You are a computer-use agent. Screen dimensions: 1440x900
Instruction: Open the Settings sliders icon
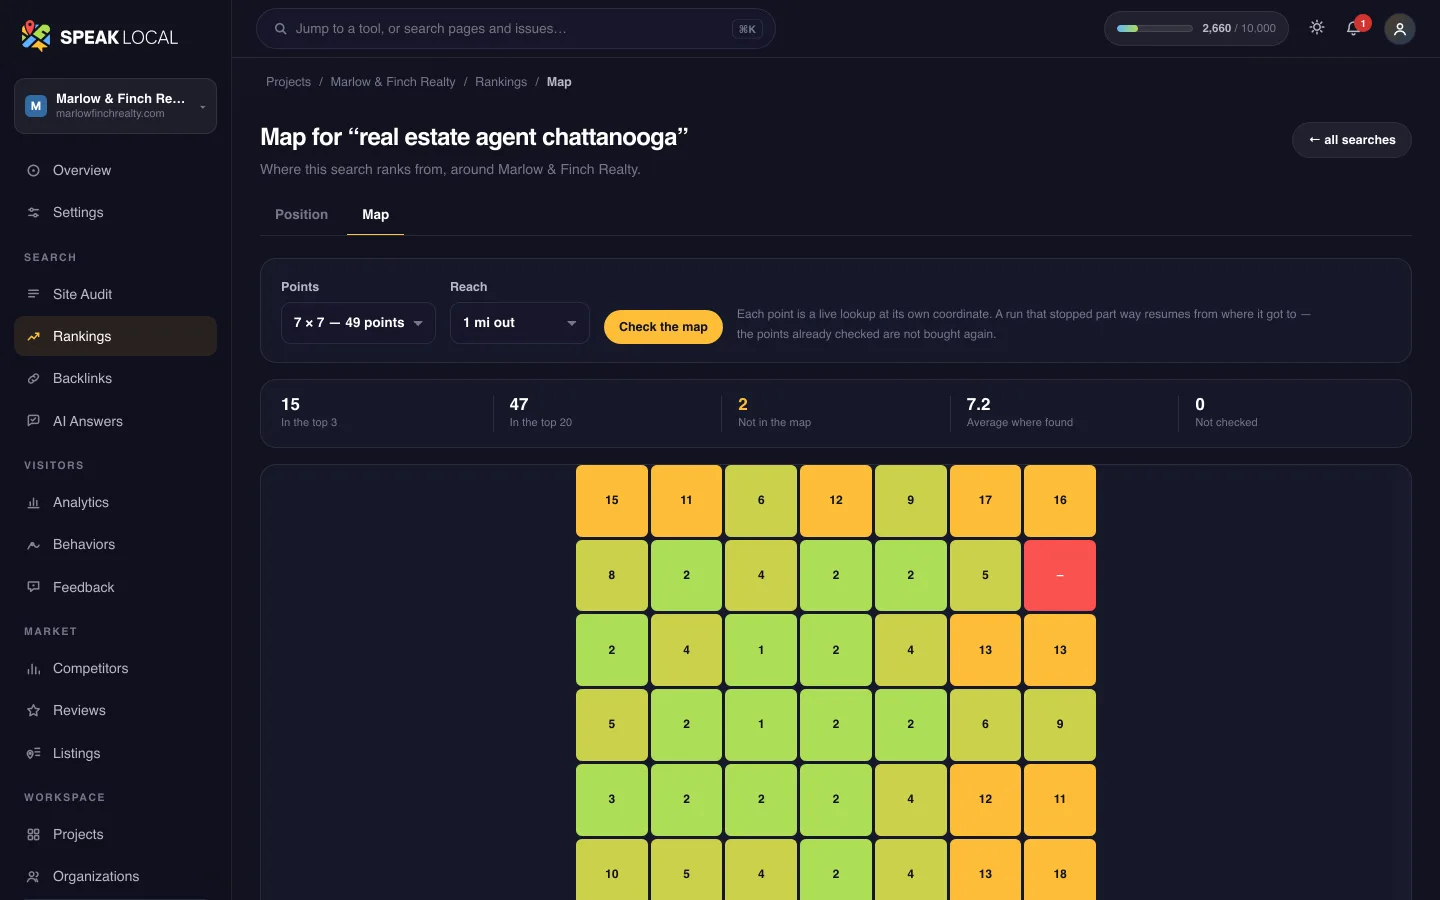pyautogui.click(x=33, y=213)
